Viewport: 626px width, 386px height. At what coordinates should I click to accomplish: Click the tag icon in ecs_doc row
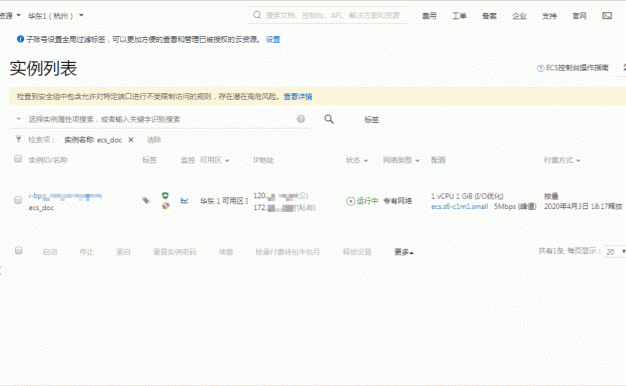click(146, 200)
